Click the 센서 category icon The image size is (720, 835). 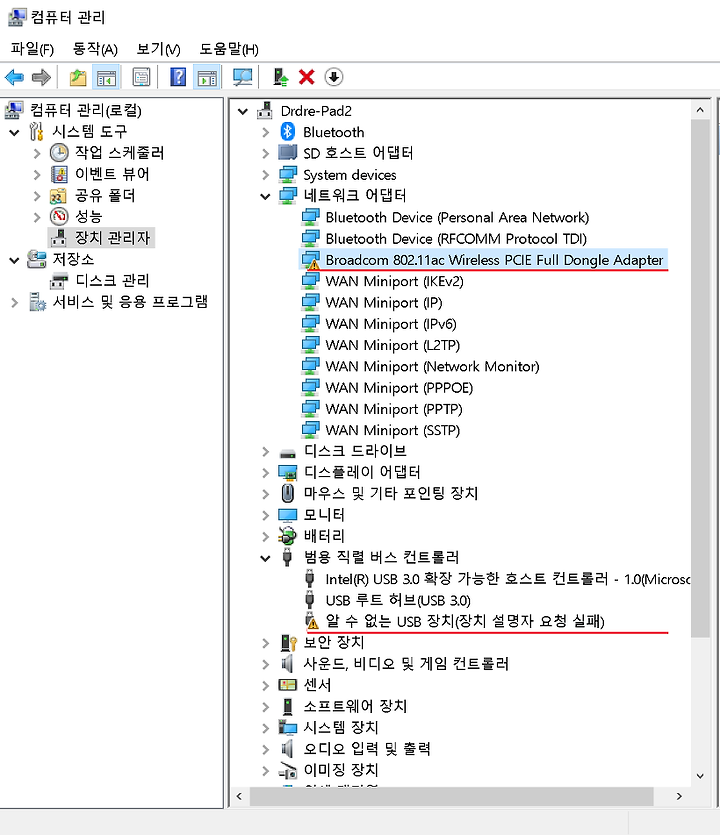(x=288, y=685)
